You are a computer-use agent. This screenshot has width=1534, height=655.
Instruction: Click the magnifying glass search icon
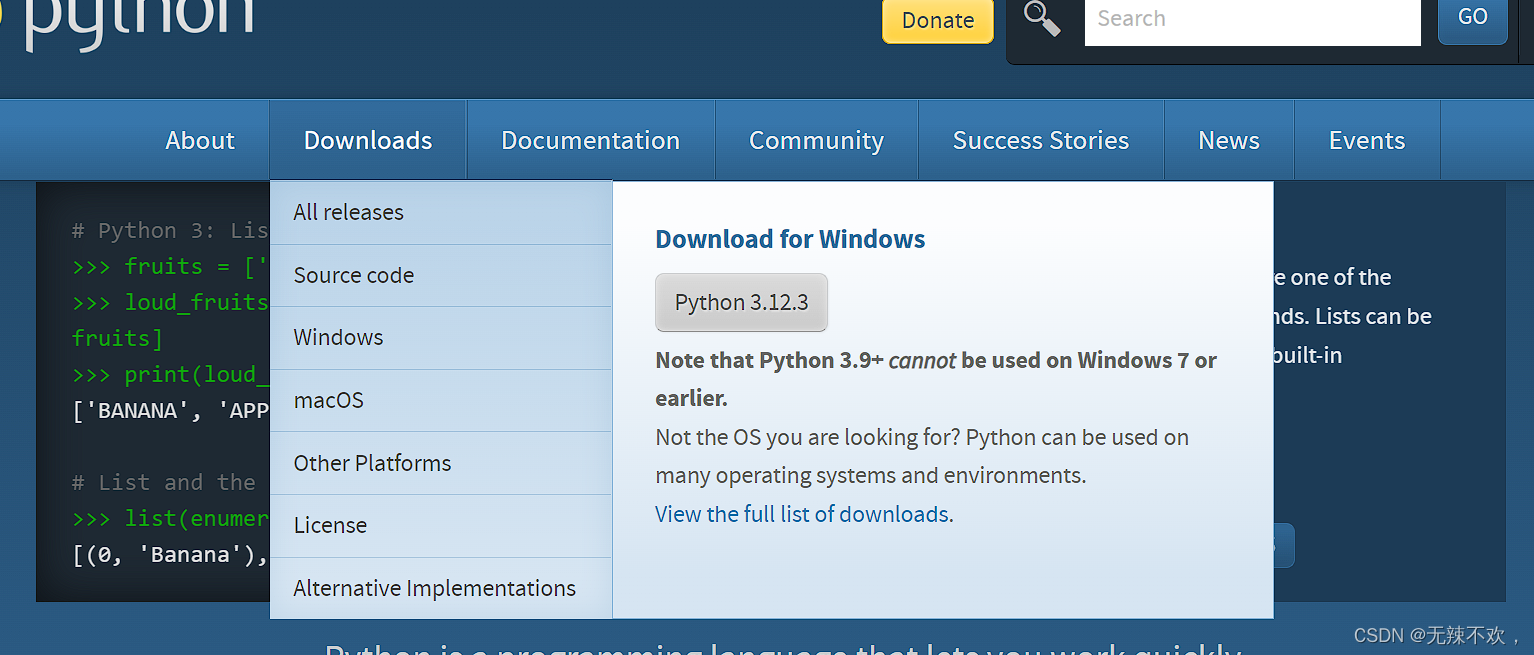click(x=1042, y=18)
